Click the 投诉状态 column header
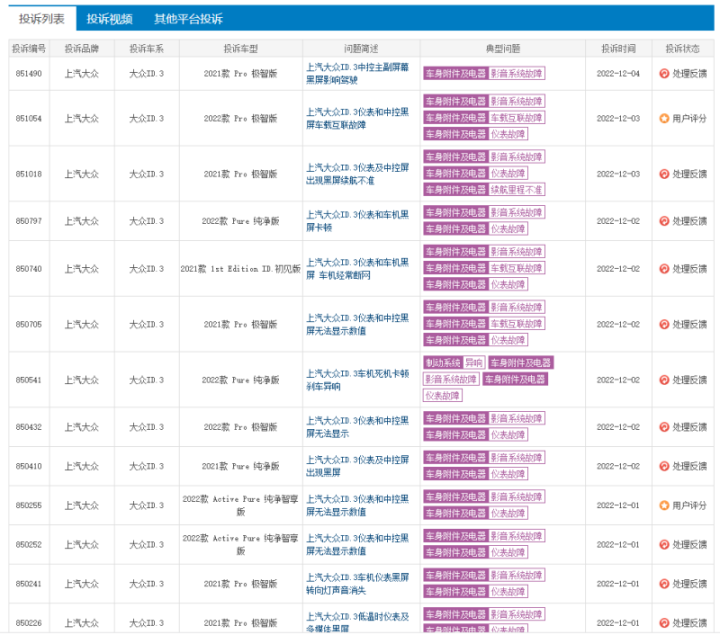Screen dimensions: 720x635 click(683, 49)
